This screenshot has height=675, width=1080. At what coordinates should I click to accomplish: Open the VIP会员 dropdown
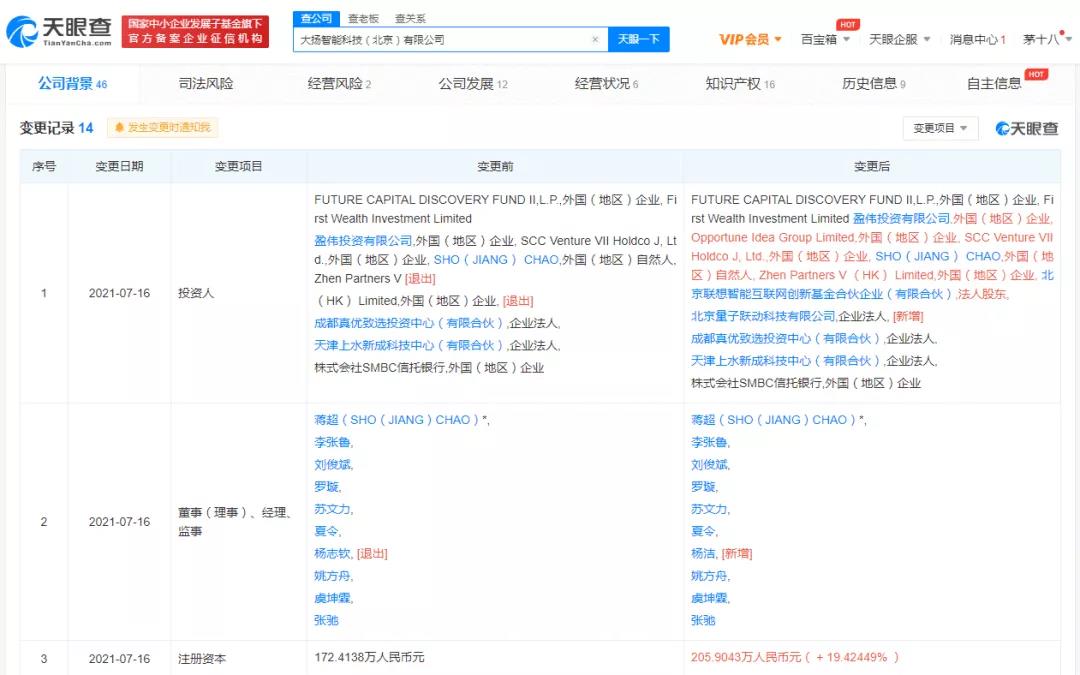point(750,40)
